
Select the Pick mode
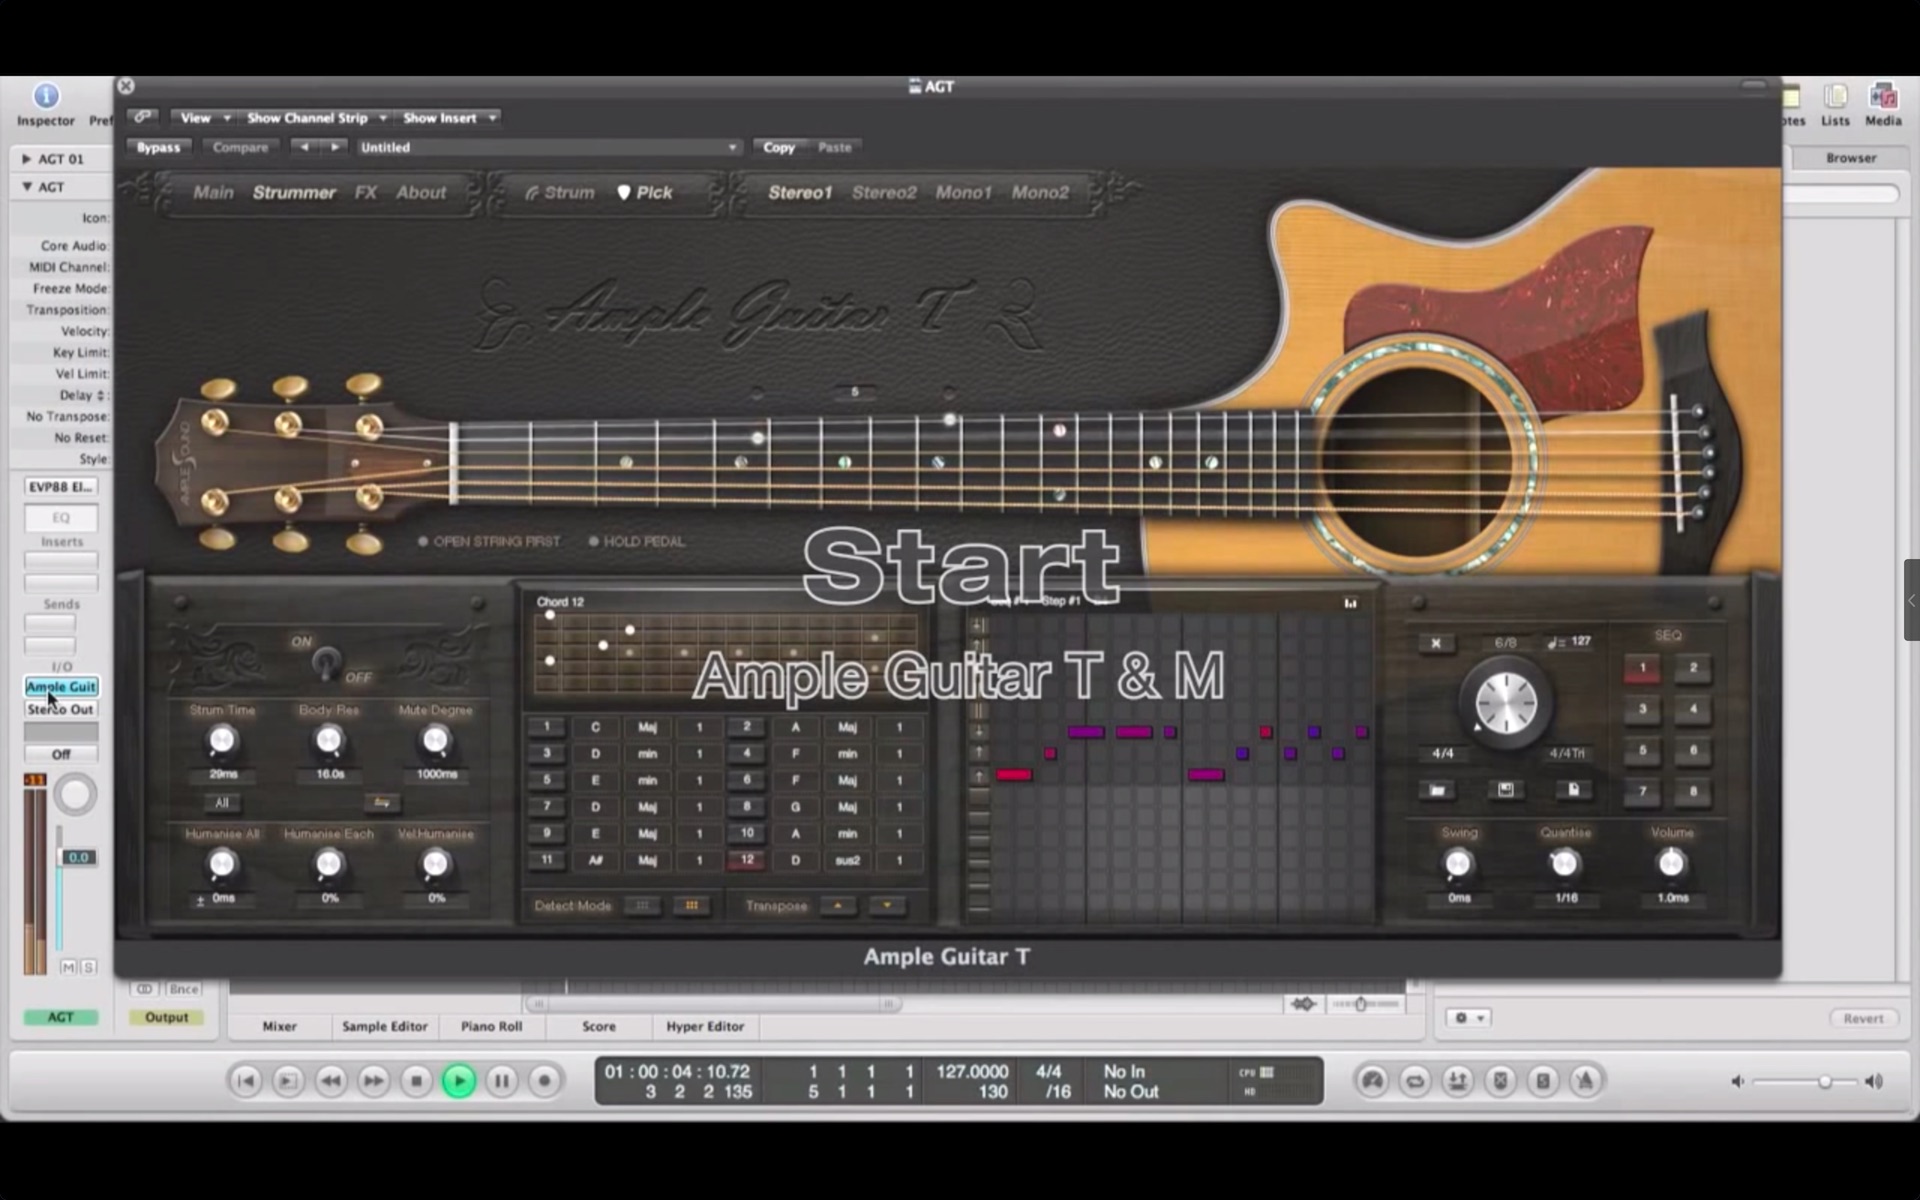(644, 192)
